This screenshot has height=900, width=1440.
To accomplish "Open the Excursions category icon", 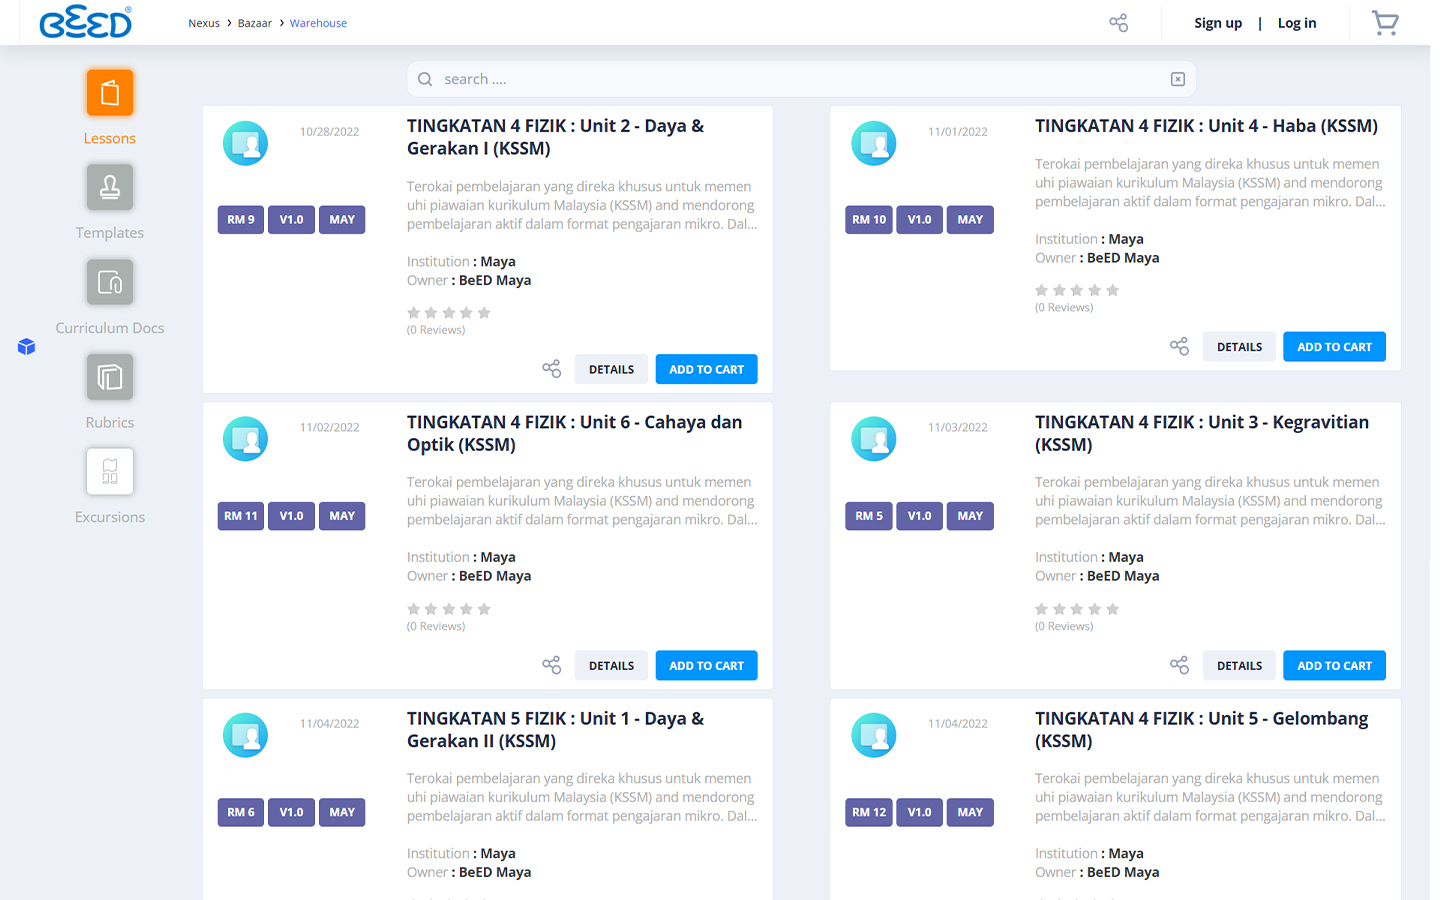I will click(x=110, y=471).
